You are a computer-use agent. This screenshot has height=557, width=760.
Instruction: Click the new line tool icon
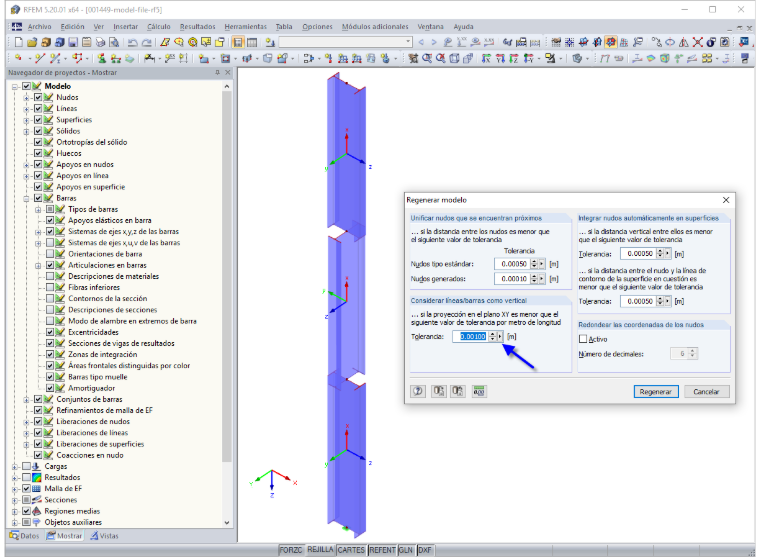point(40,58)
